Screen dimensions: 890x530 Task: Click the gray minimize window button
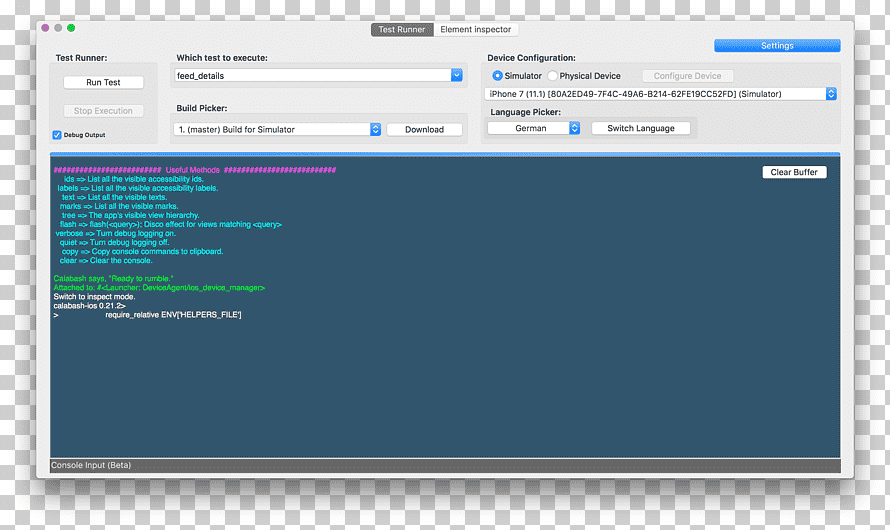click(58, 28)
